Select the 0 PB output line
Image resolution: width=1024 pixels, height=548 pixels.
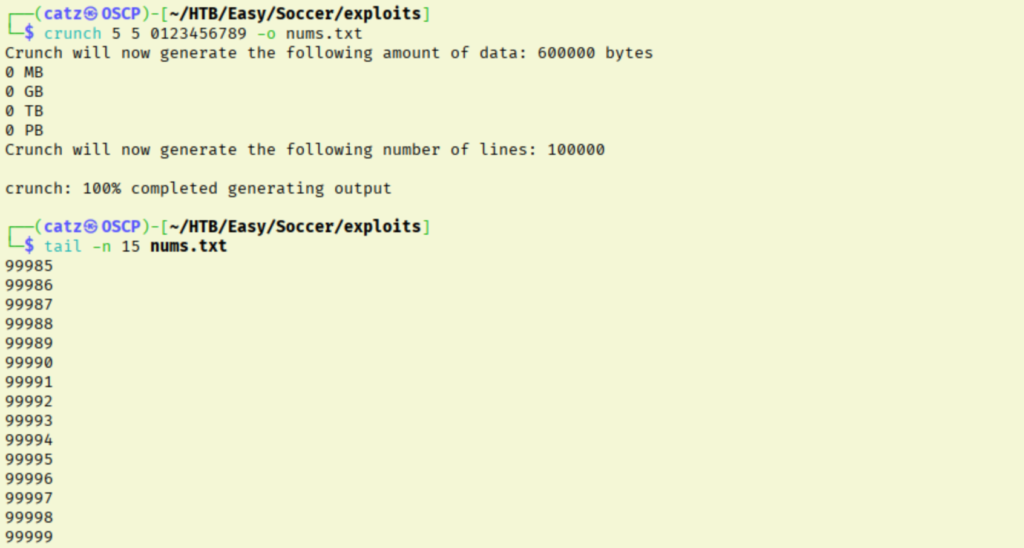coord(24,130)
